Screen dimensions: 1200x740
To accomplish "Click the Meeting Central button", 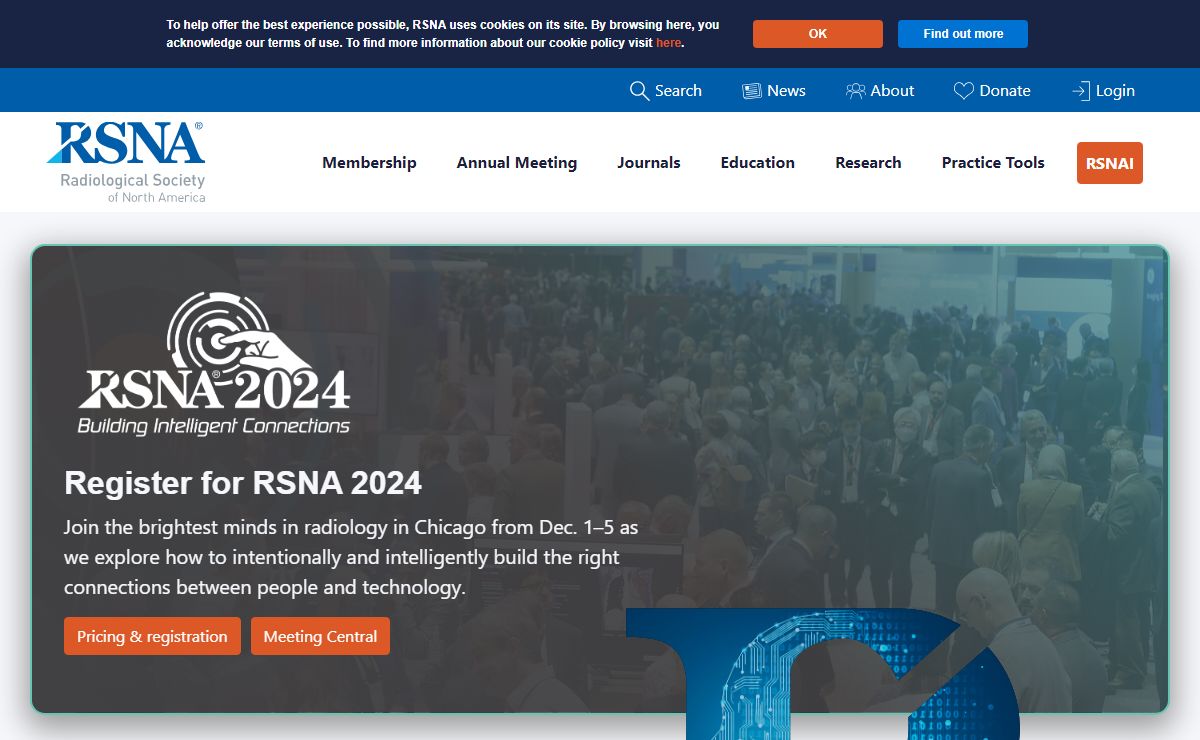I will pyautogui.click(x=320, y=636).
